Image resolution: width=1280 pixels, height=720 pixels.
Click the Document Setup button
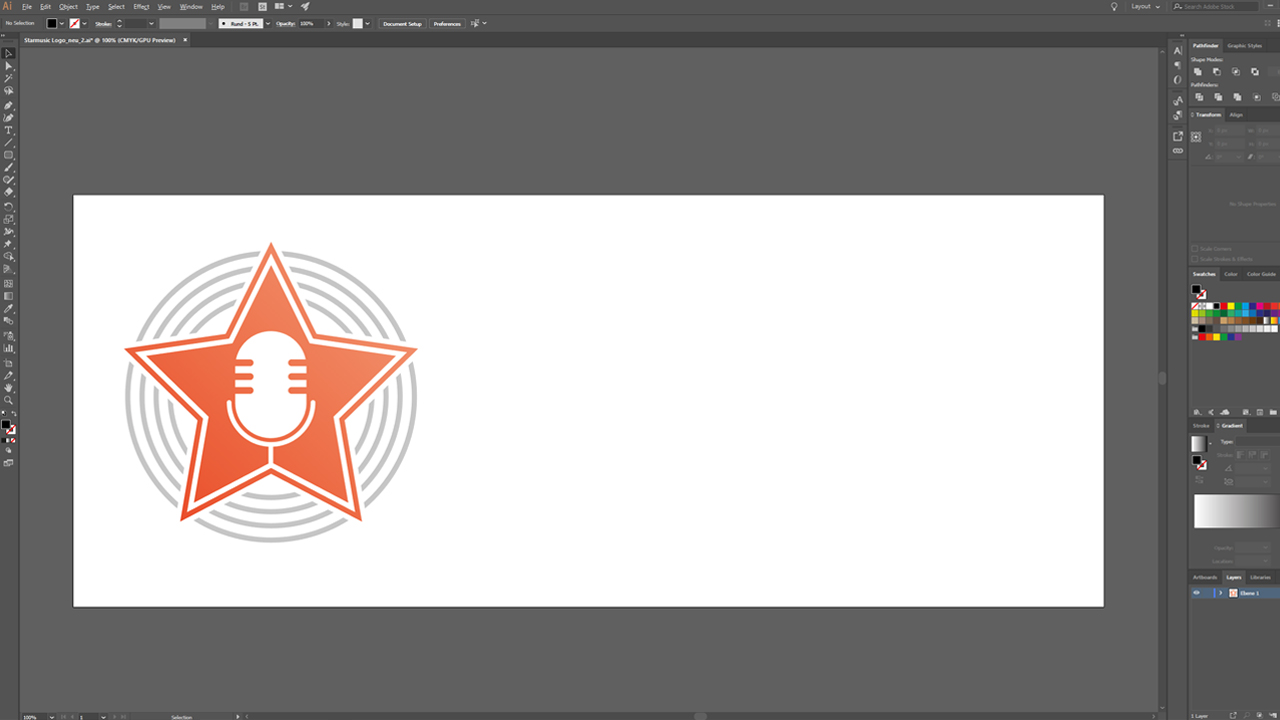tap(402, 23)
